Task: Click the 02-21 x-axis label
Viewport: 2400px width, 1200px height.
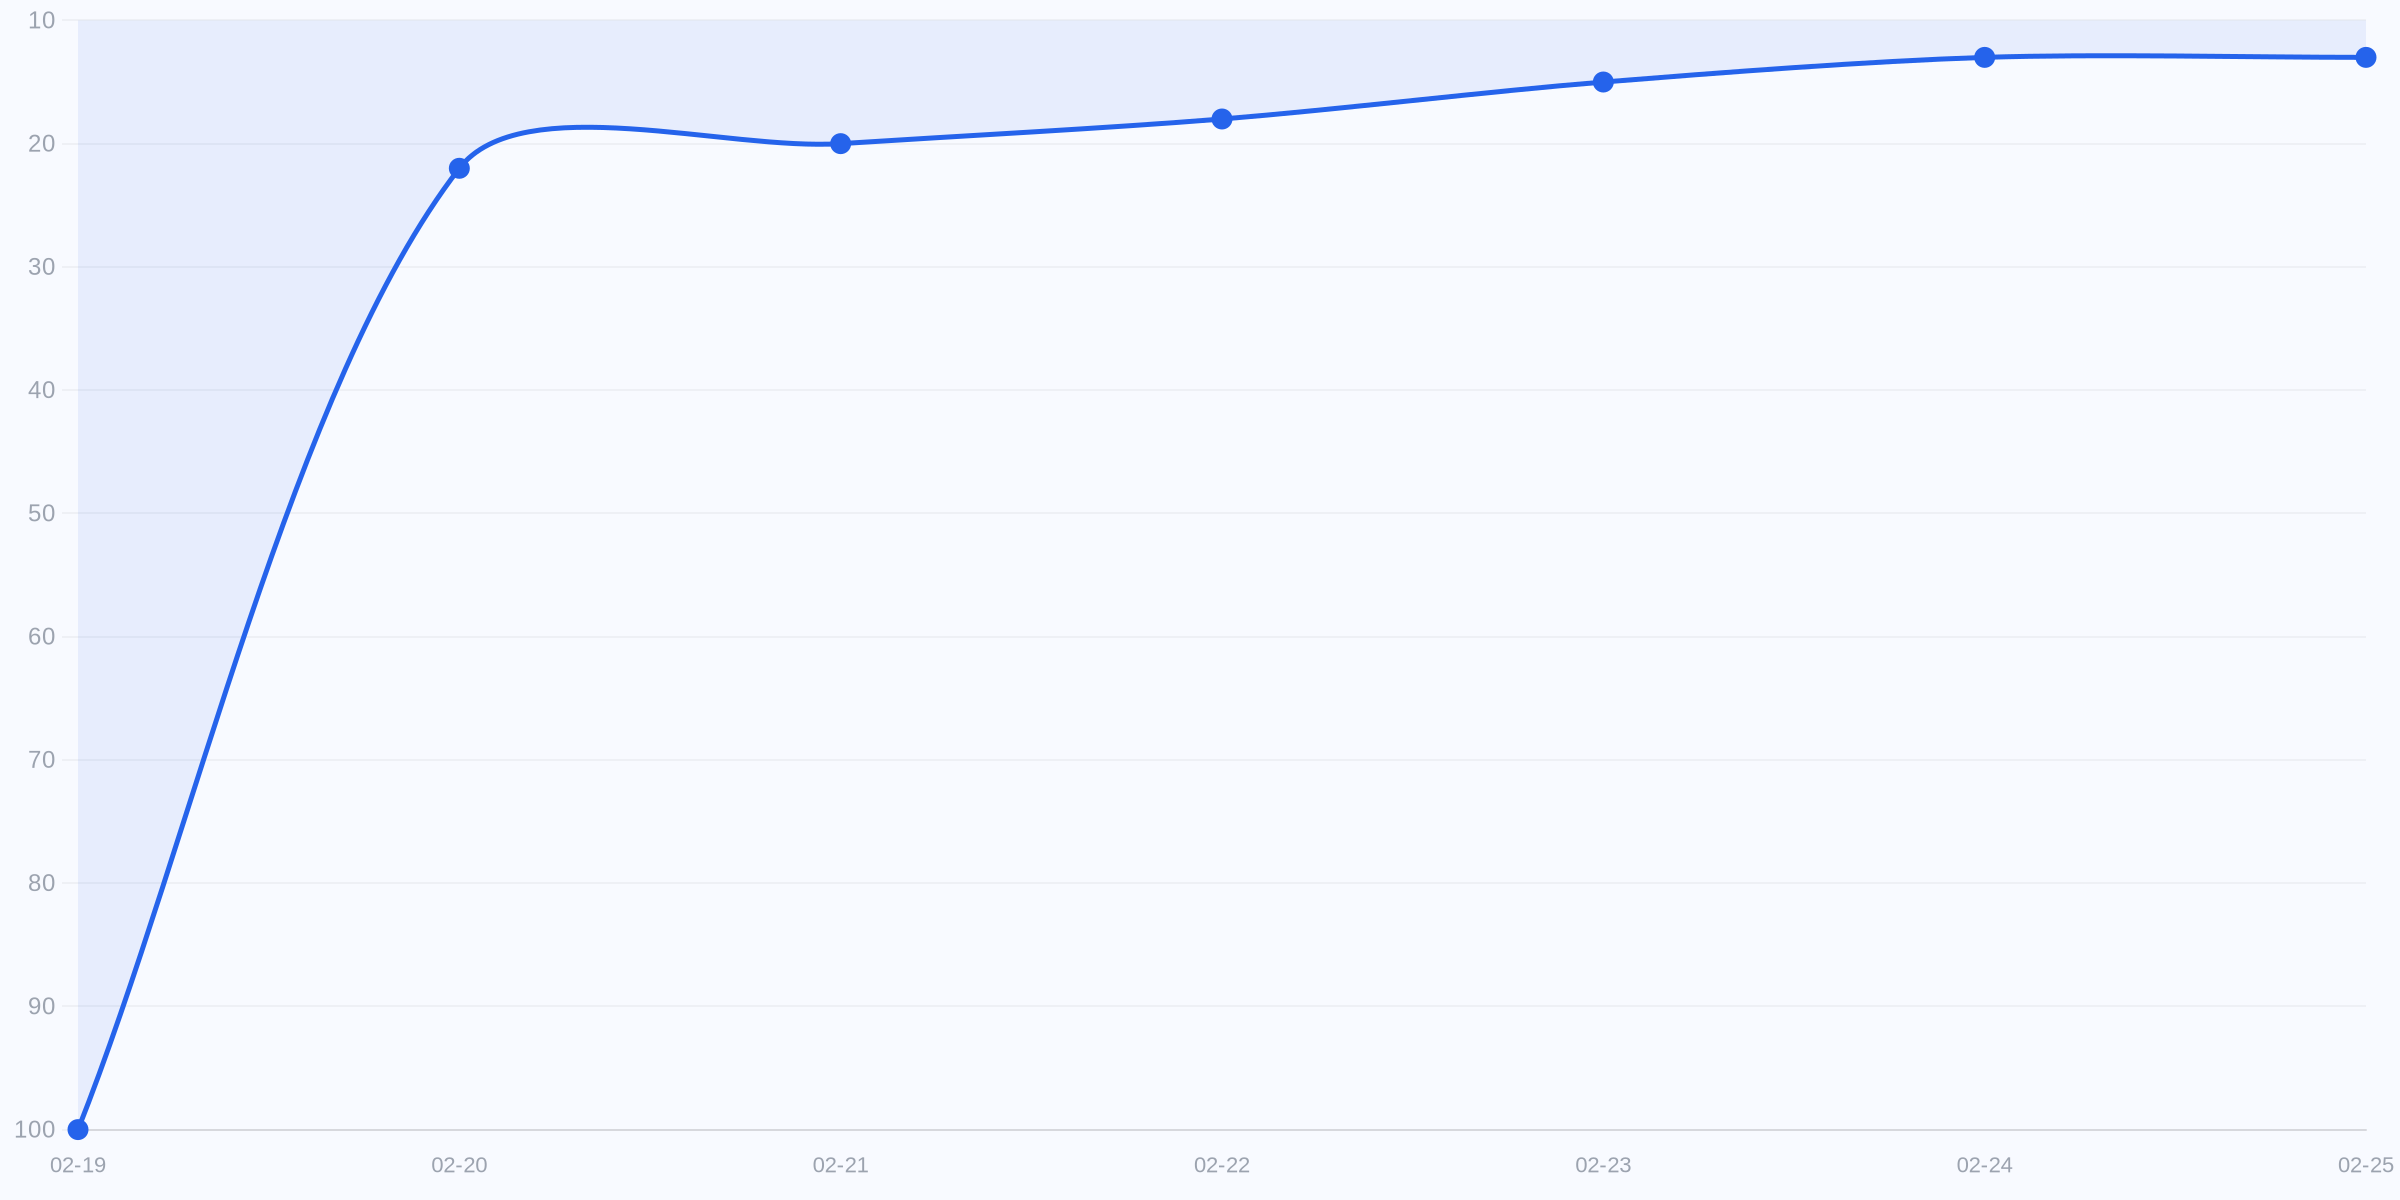Action: click(841, 1165)
